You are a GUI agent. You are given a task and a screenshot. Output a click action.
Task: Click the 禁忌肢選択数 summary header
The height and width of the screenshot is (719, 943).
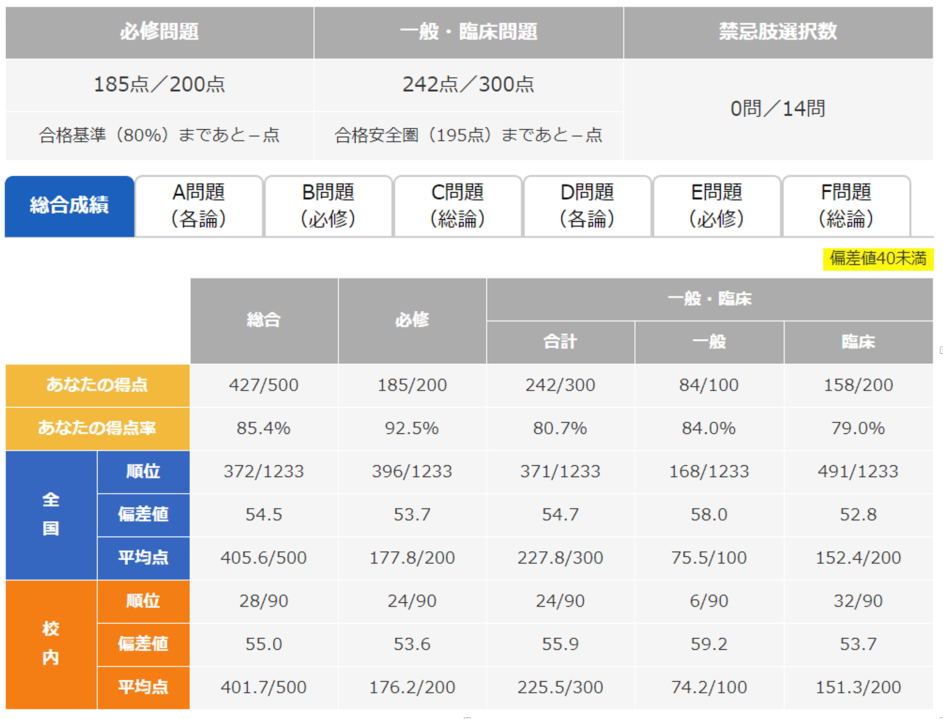pyautogui.click(x=778, y=32)
